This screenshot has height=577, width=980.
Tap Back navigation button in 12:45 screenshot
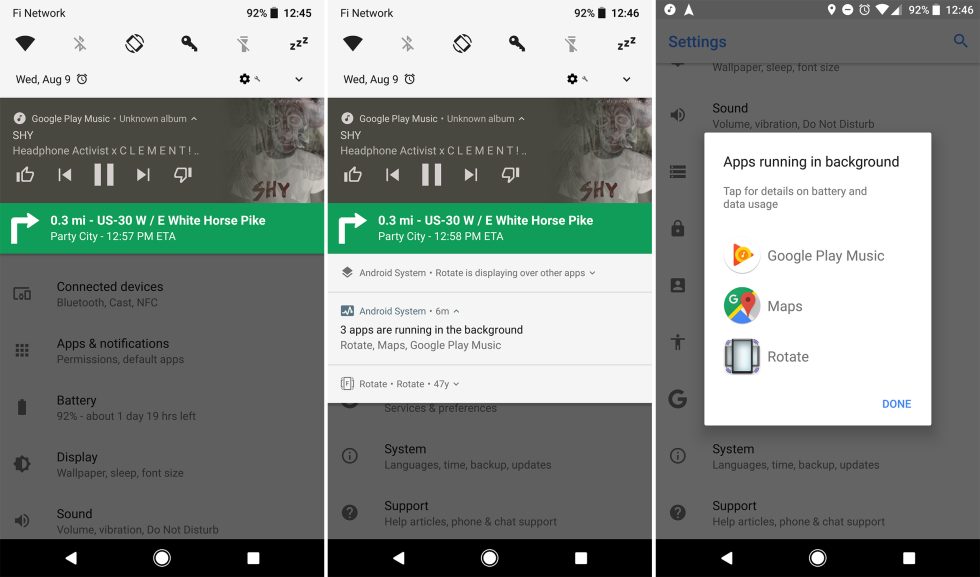[x=71, y=558]
